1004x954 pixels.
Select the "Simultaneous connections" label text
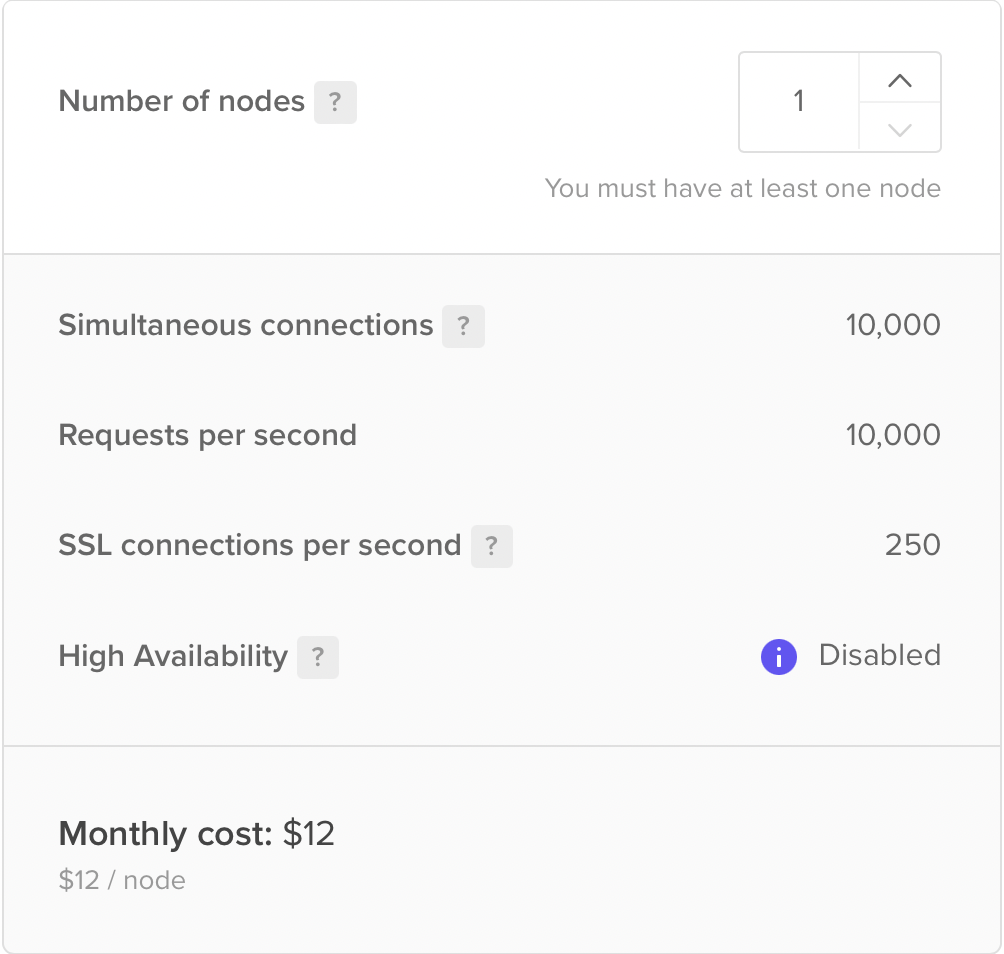point(246,326)
